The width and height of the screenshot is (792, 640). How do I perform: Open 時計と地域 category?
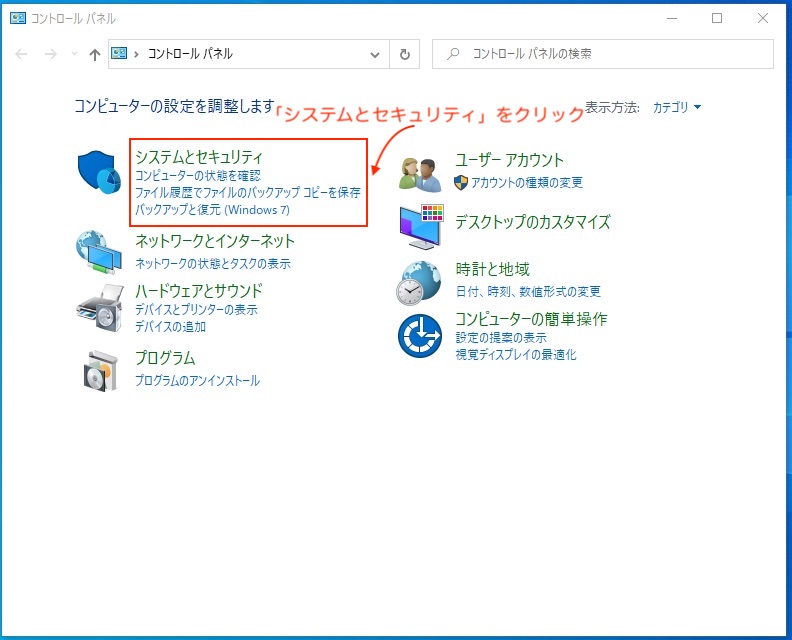pos(492,269)
